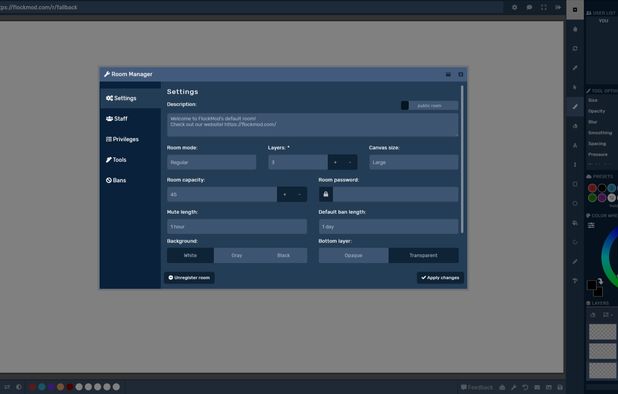Select the purple color preset
This screenshot has height=394, width=618.
click(x=602, y=198)
